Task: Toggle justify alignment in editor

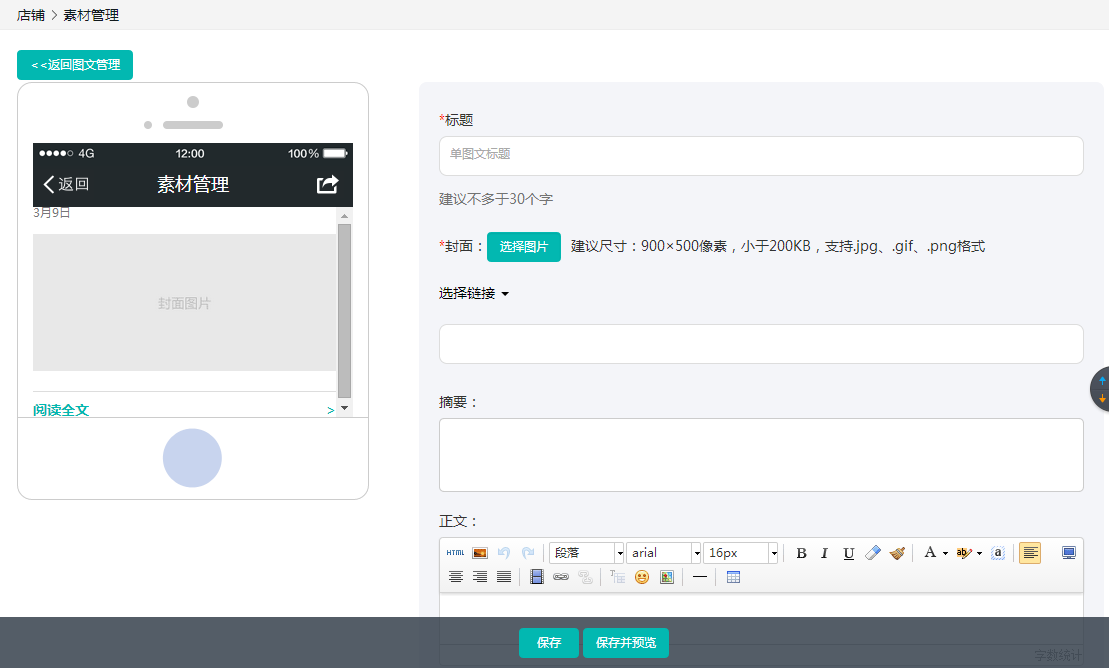Action: coord(504,577)
